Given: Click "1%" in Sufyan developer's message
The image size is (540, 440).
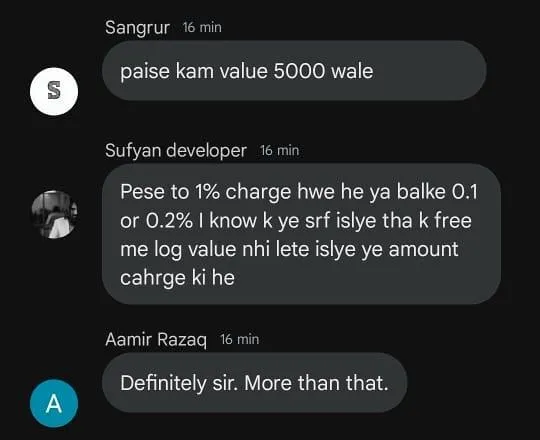Looking at the screenshot, I should [x=207, y=192].
